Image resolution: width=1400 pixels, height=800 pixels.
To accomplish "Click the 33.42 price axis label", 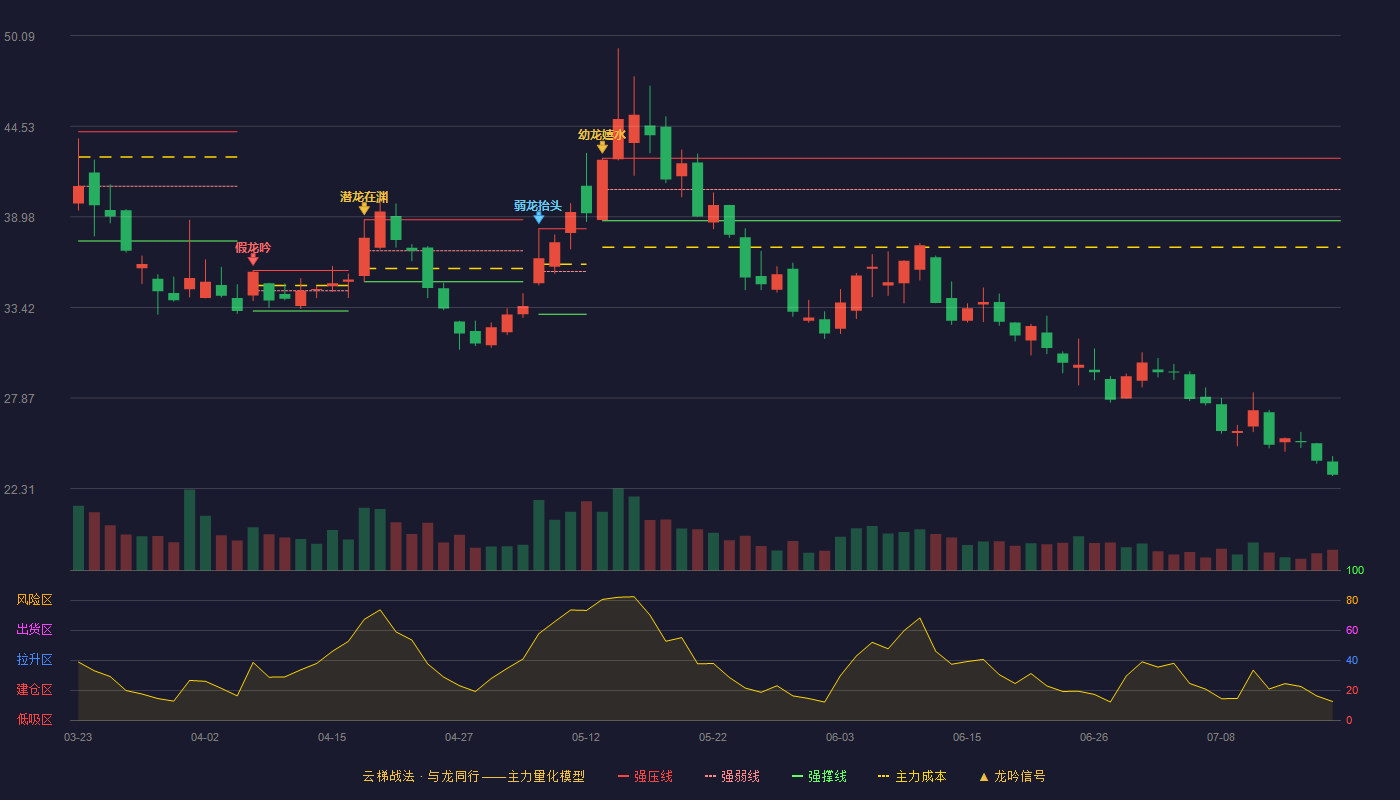I will [x=20, y=308].
